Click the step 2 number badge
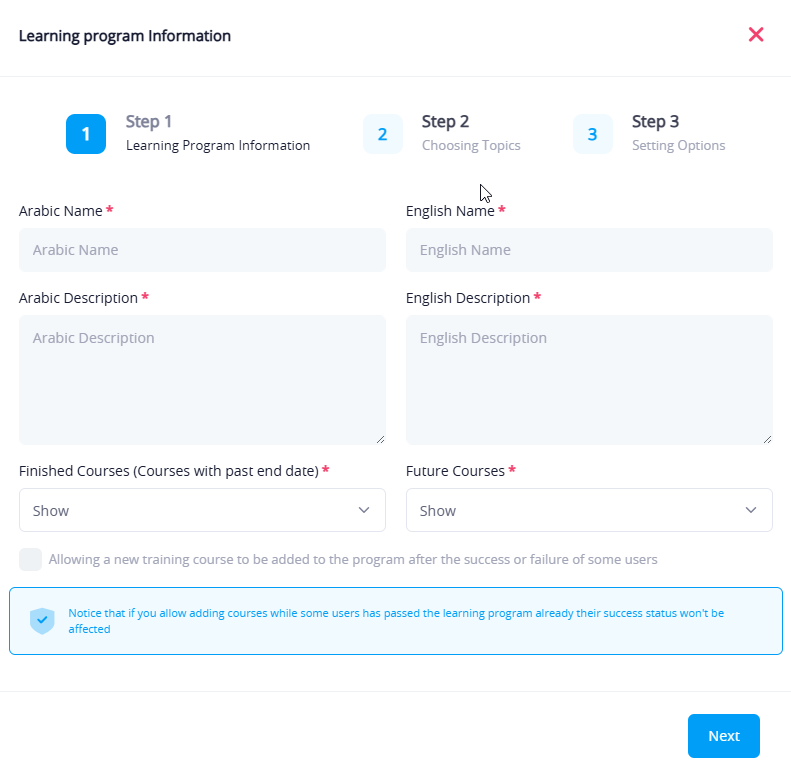This screenshot has height=777, width=791. [x=382, y=134]
